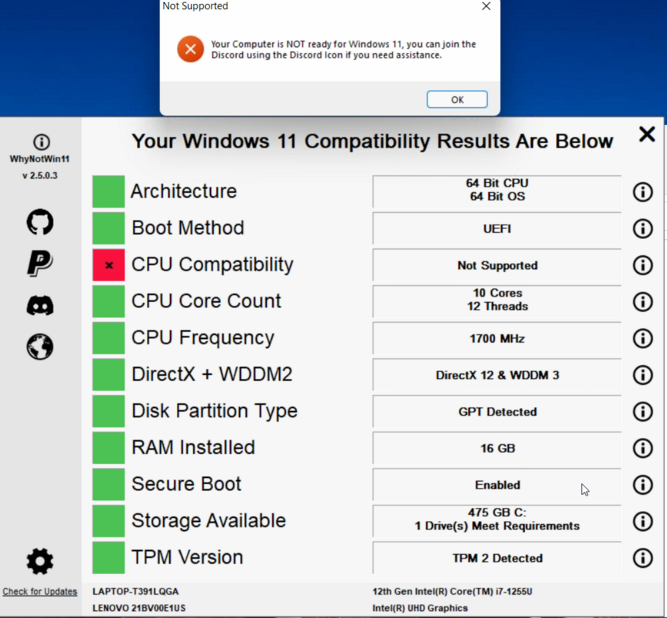The image size is (667, 618).
Task: Show info for Disk Partition Type row
Action: coord(642,411)
